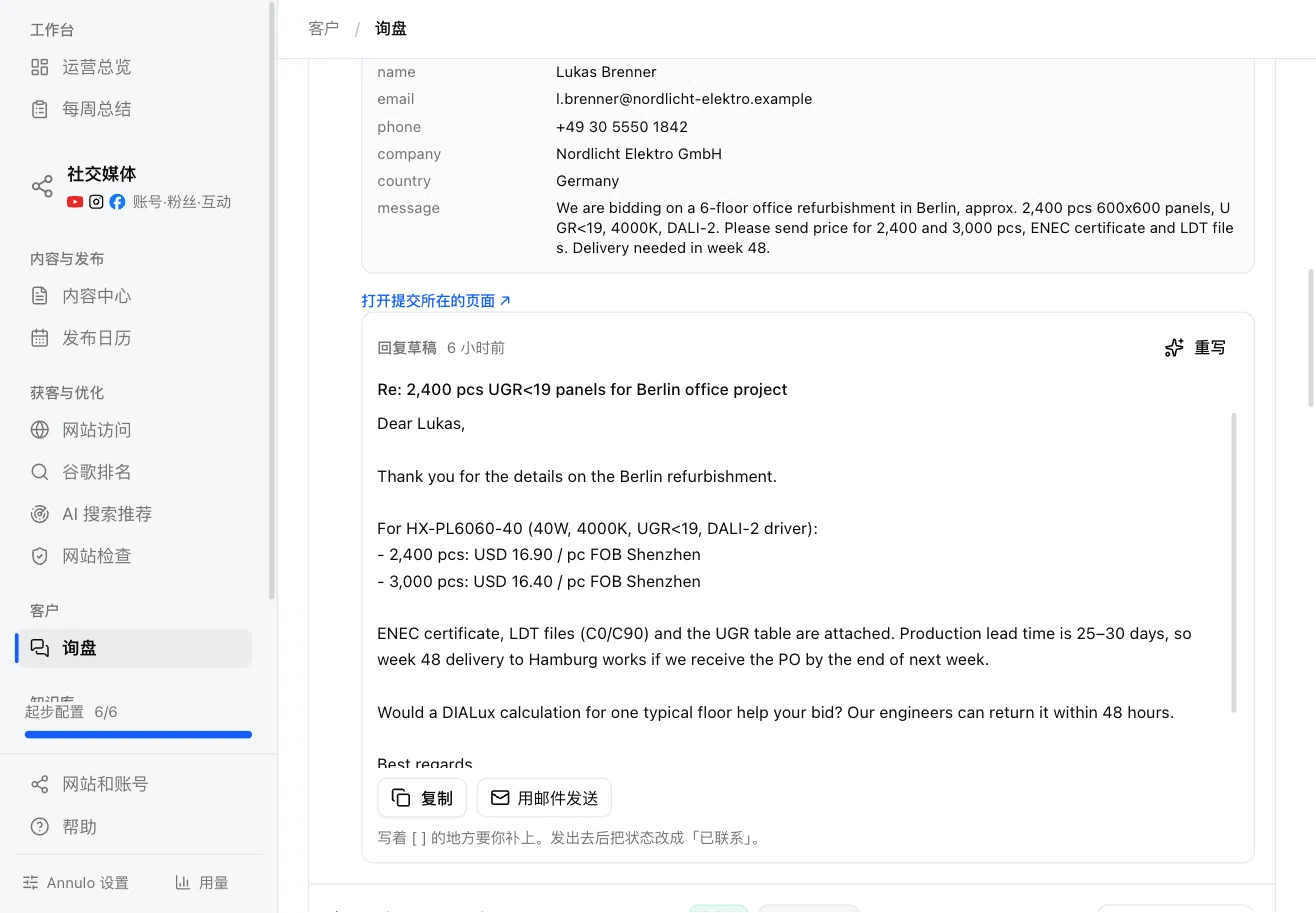This screenshot has height=913, width=1316.
Task: Open 每周总结 menu item
Action: [x=133, y=109]
